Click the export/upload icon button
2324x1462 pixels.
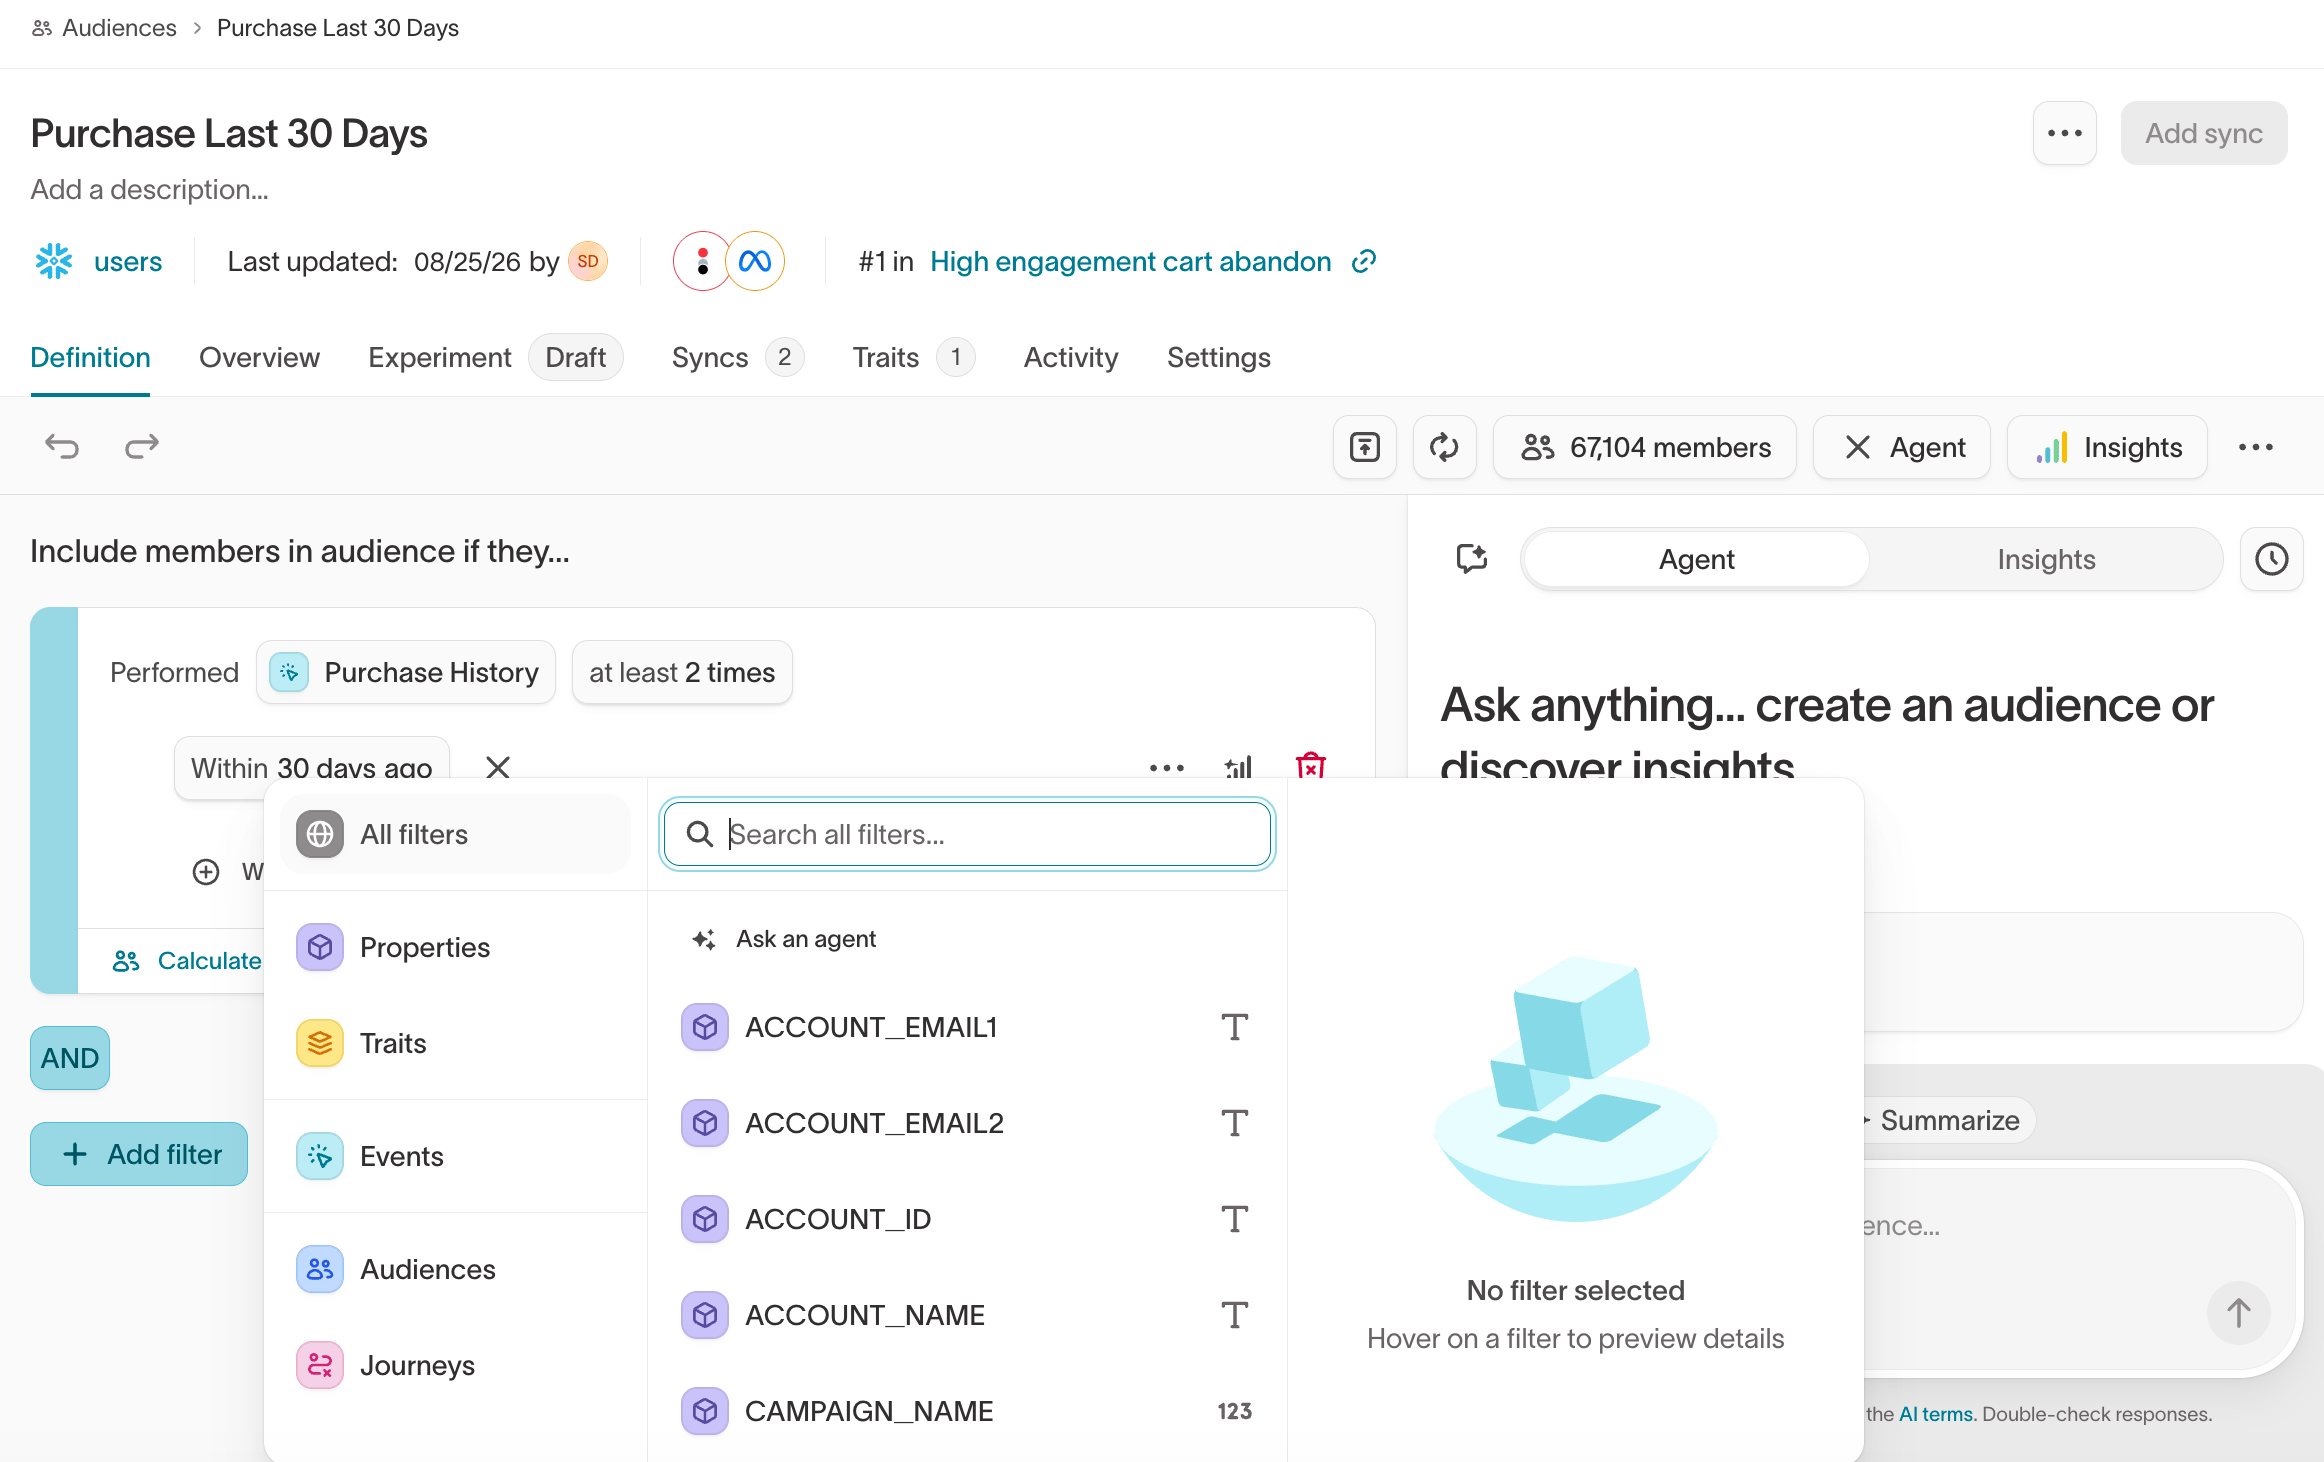1364,447
